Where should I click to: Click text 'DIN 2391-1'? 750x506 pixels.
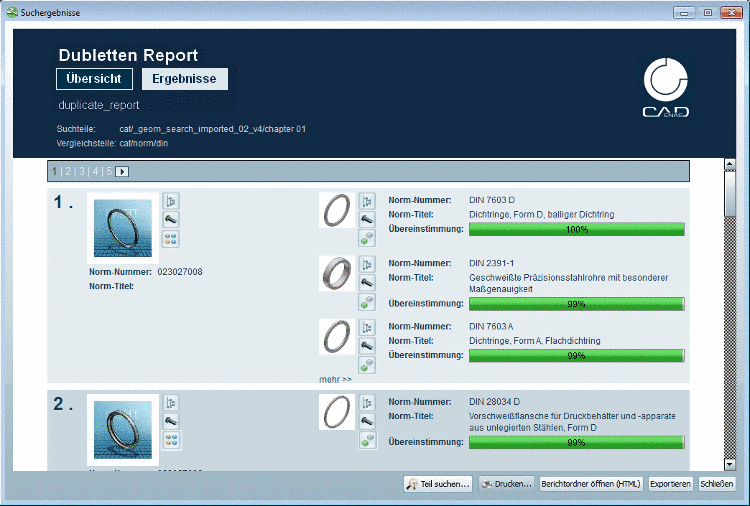click(492, 263)
